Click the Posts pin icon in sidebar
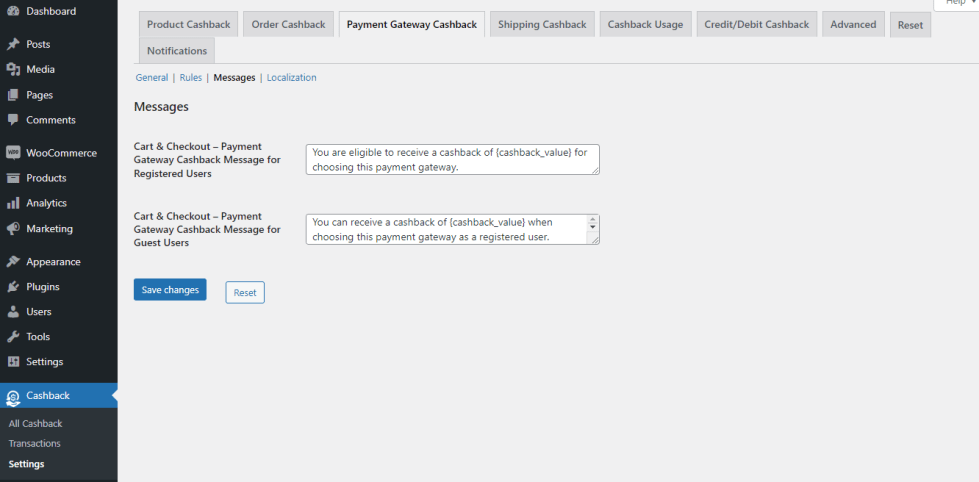This screenshot has width=979, height=482. point(13,44)
